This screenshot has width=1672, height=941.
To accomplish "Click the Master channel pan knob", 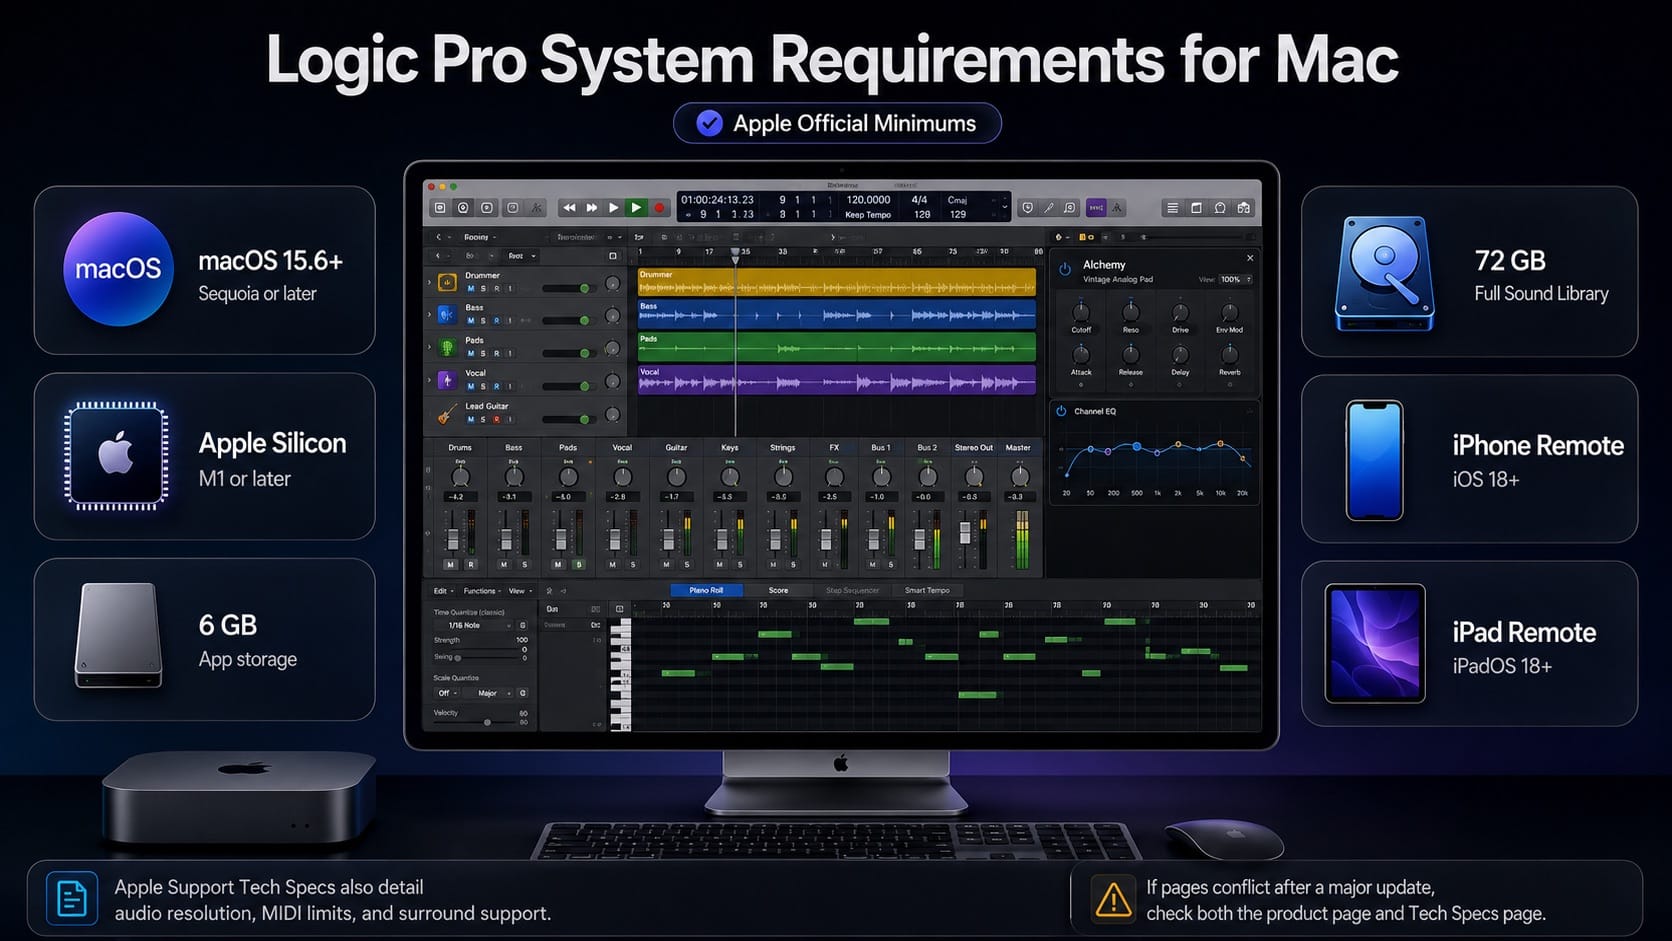I will [1019, 477].
